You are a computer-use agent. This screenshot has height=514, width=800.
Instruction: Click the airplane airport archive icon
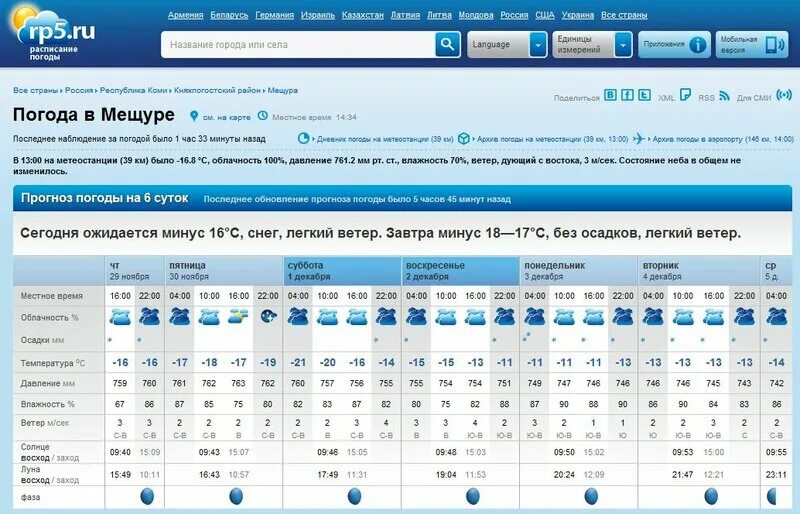tap(639, 138)
